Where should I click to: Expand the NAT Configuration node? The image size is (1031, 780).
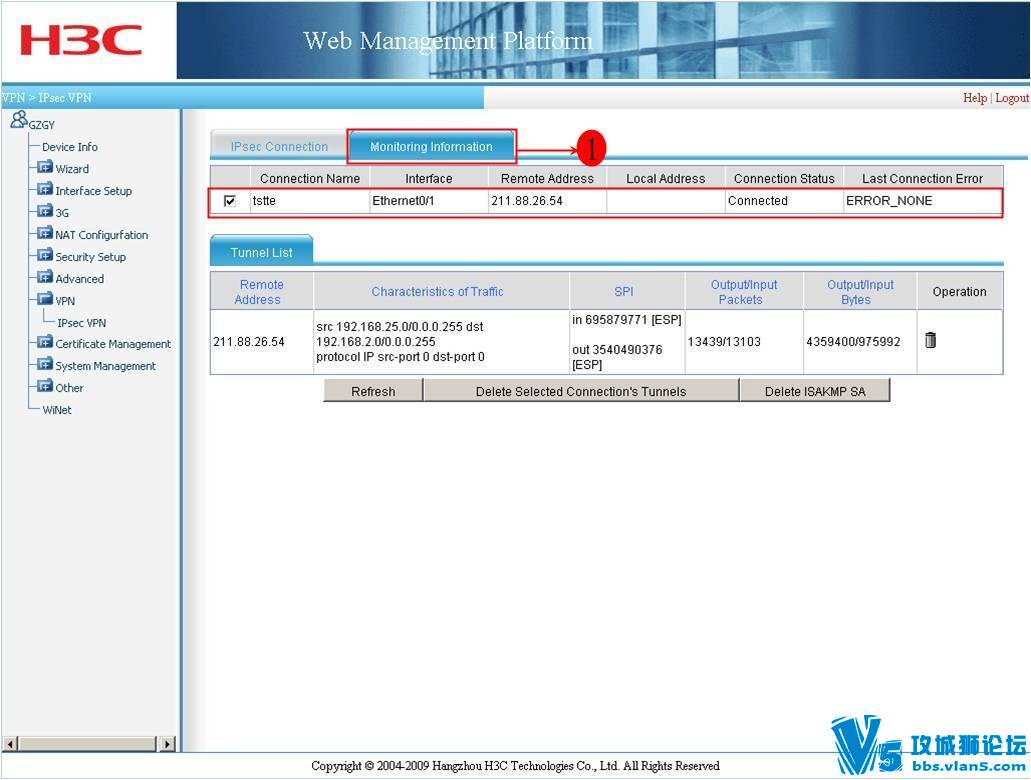pos(44,233)
